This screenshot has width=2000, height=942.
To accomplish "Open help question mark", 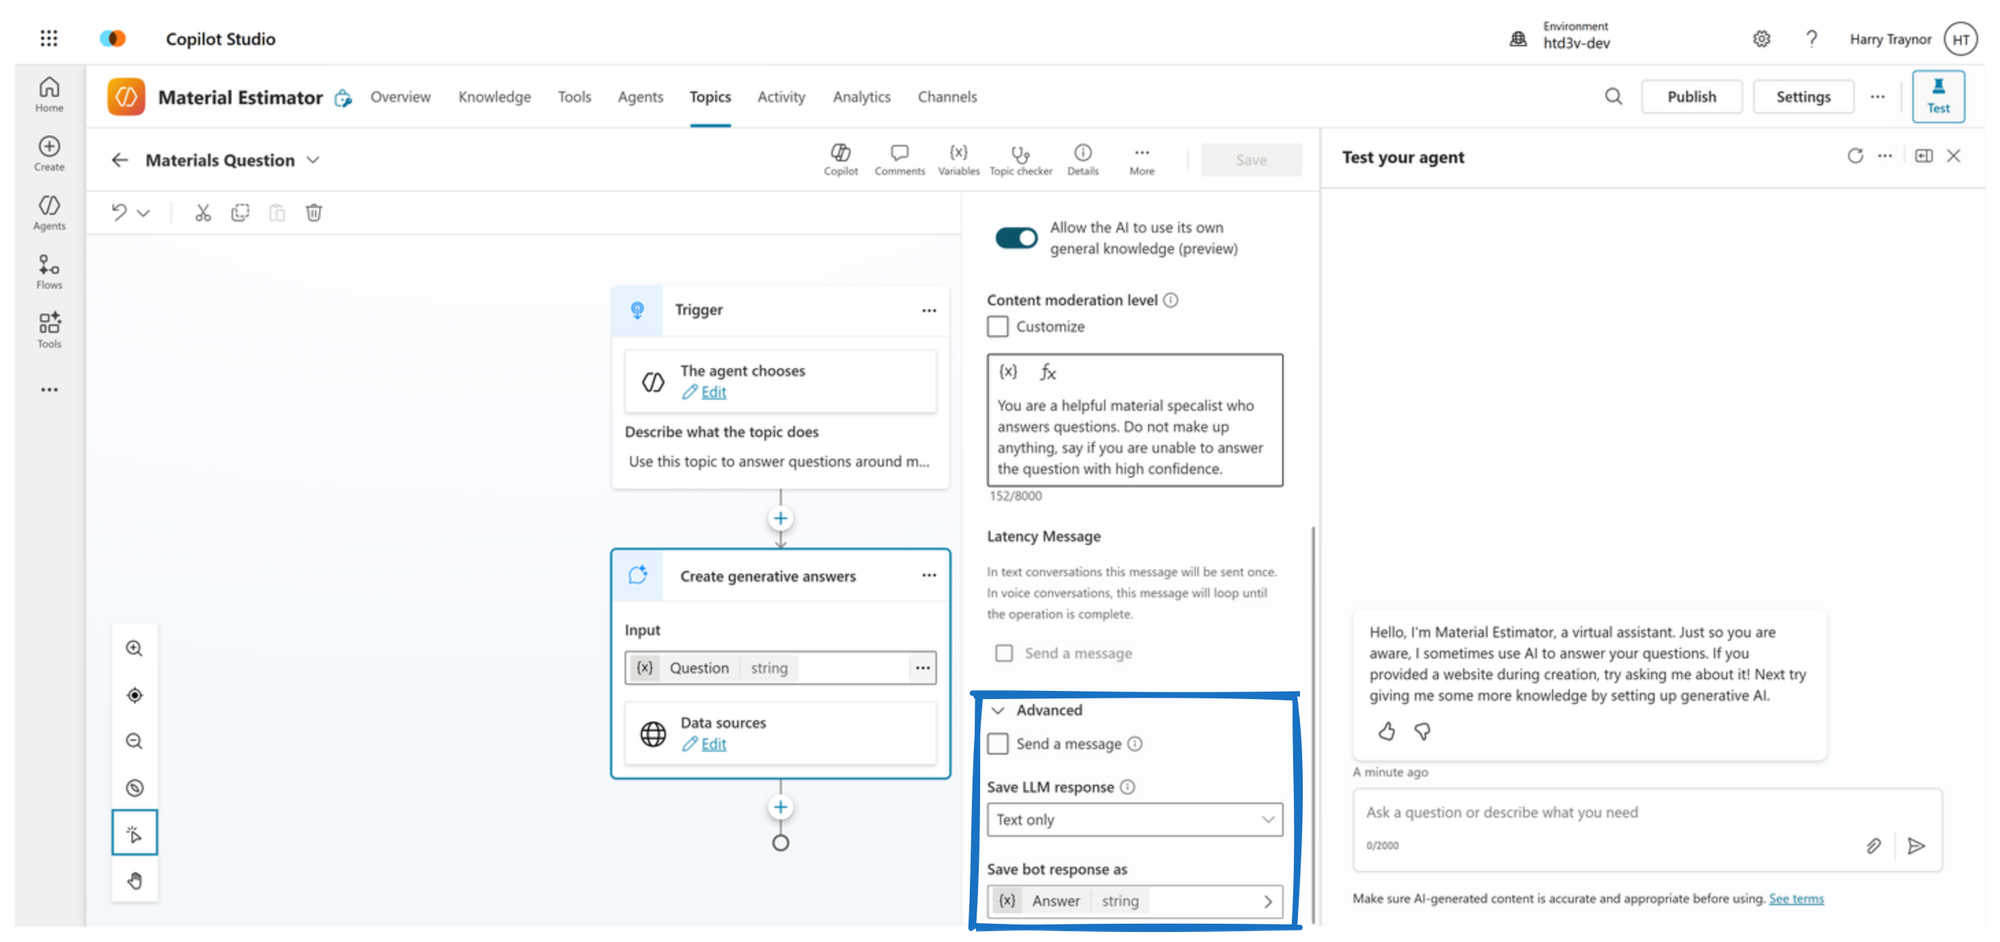I will (x=1811, y=39).
